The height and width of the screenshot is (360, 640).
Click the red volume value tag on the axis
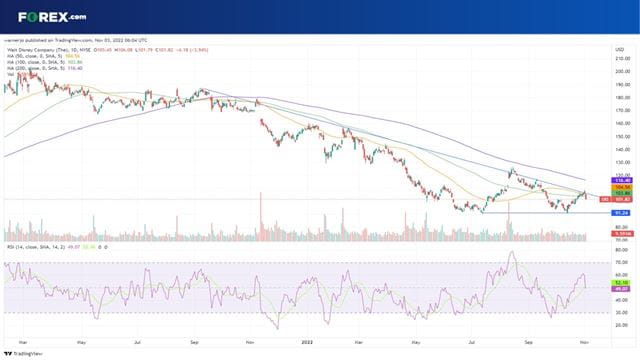click(622, 233)
